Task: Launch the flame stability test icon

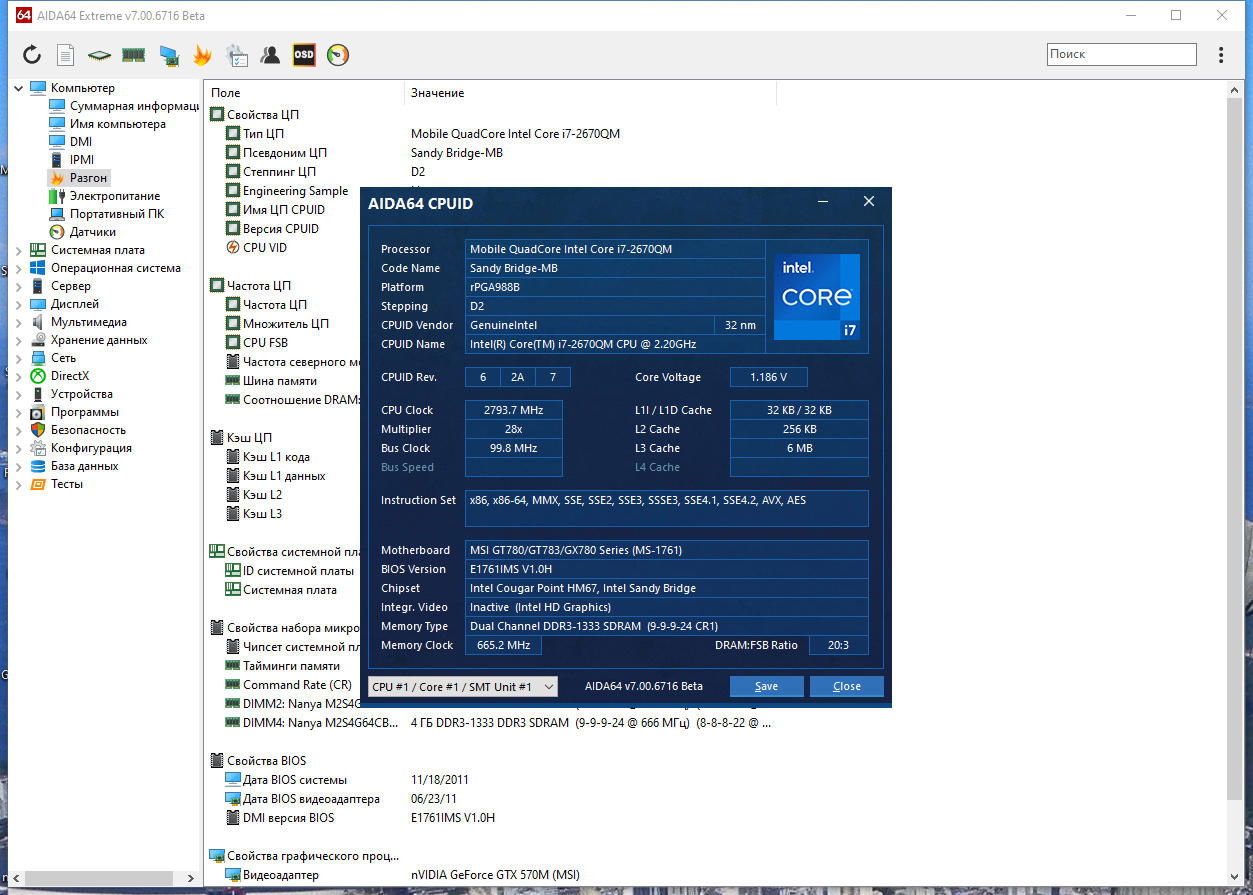Action: (203, 54)
